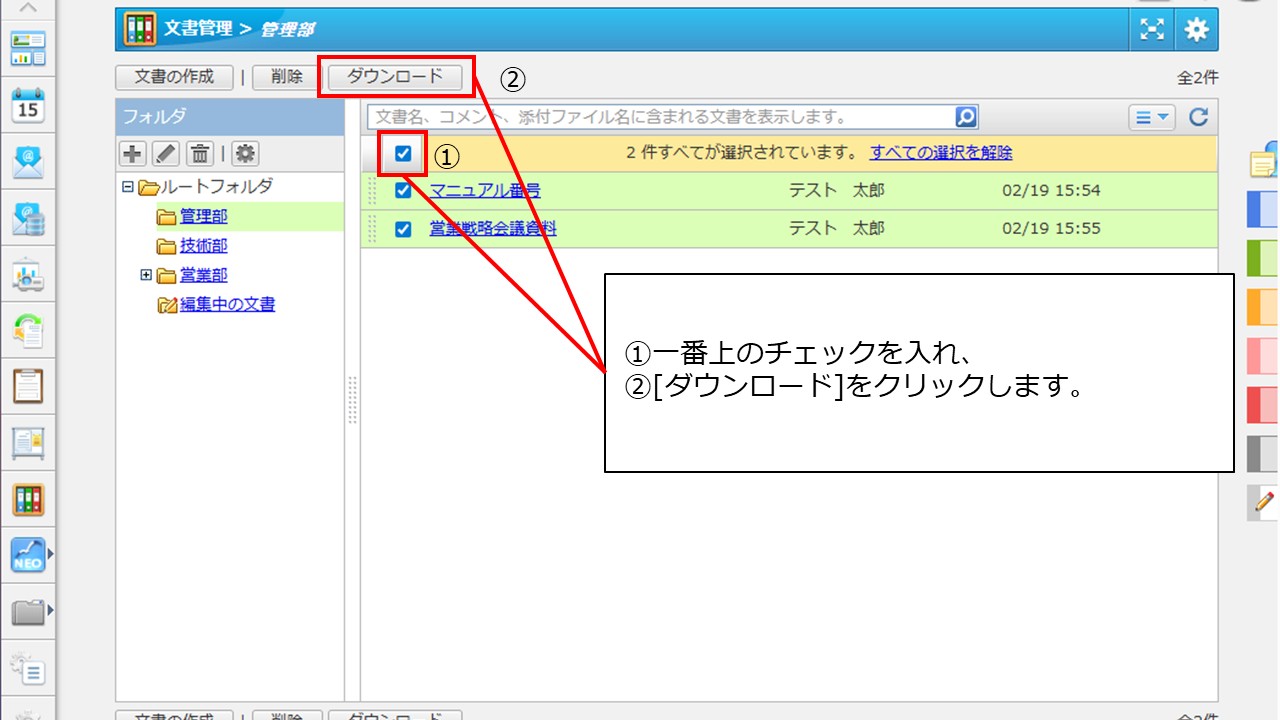The image size is (1280, 720).
Task: Open the マニュアル番号 document link
Action: coord(485,190)
